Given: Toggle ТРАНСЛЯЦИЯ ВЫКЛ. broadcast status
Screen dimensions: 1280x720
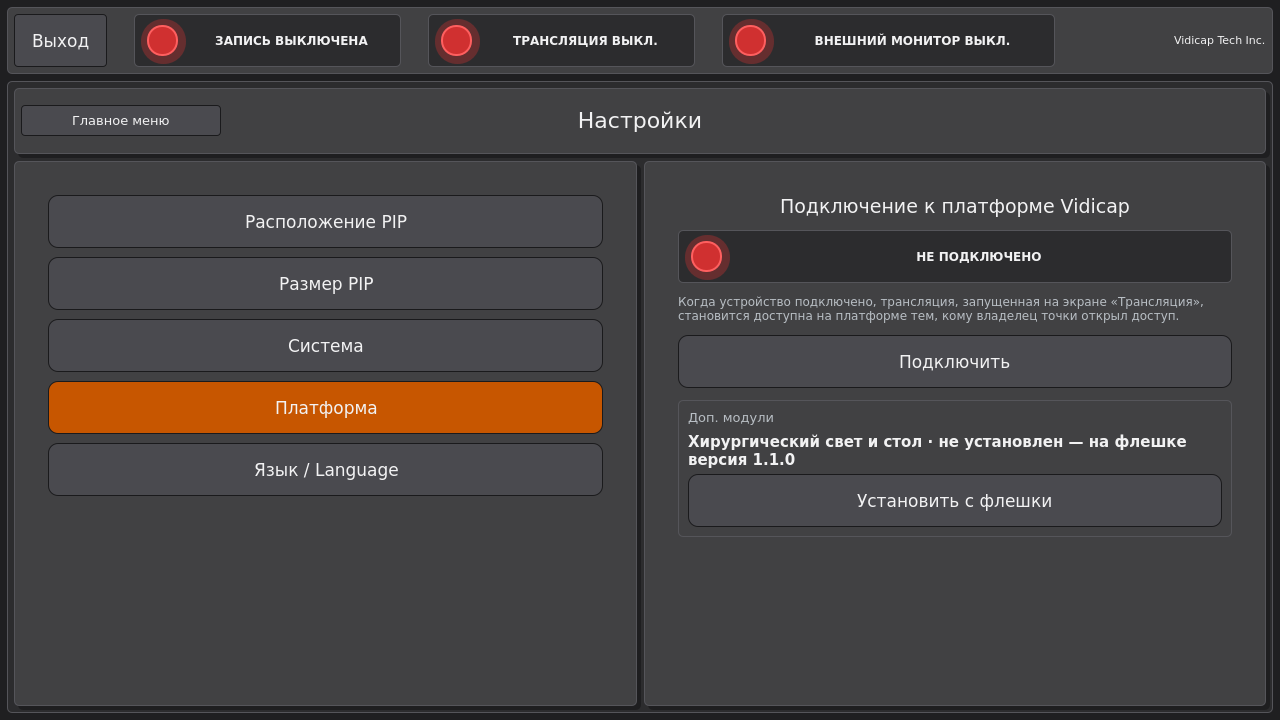Looking at the screenshot, I should [561, 41].
